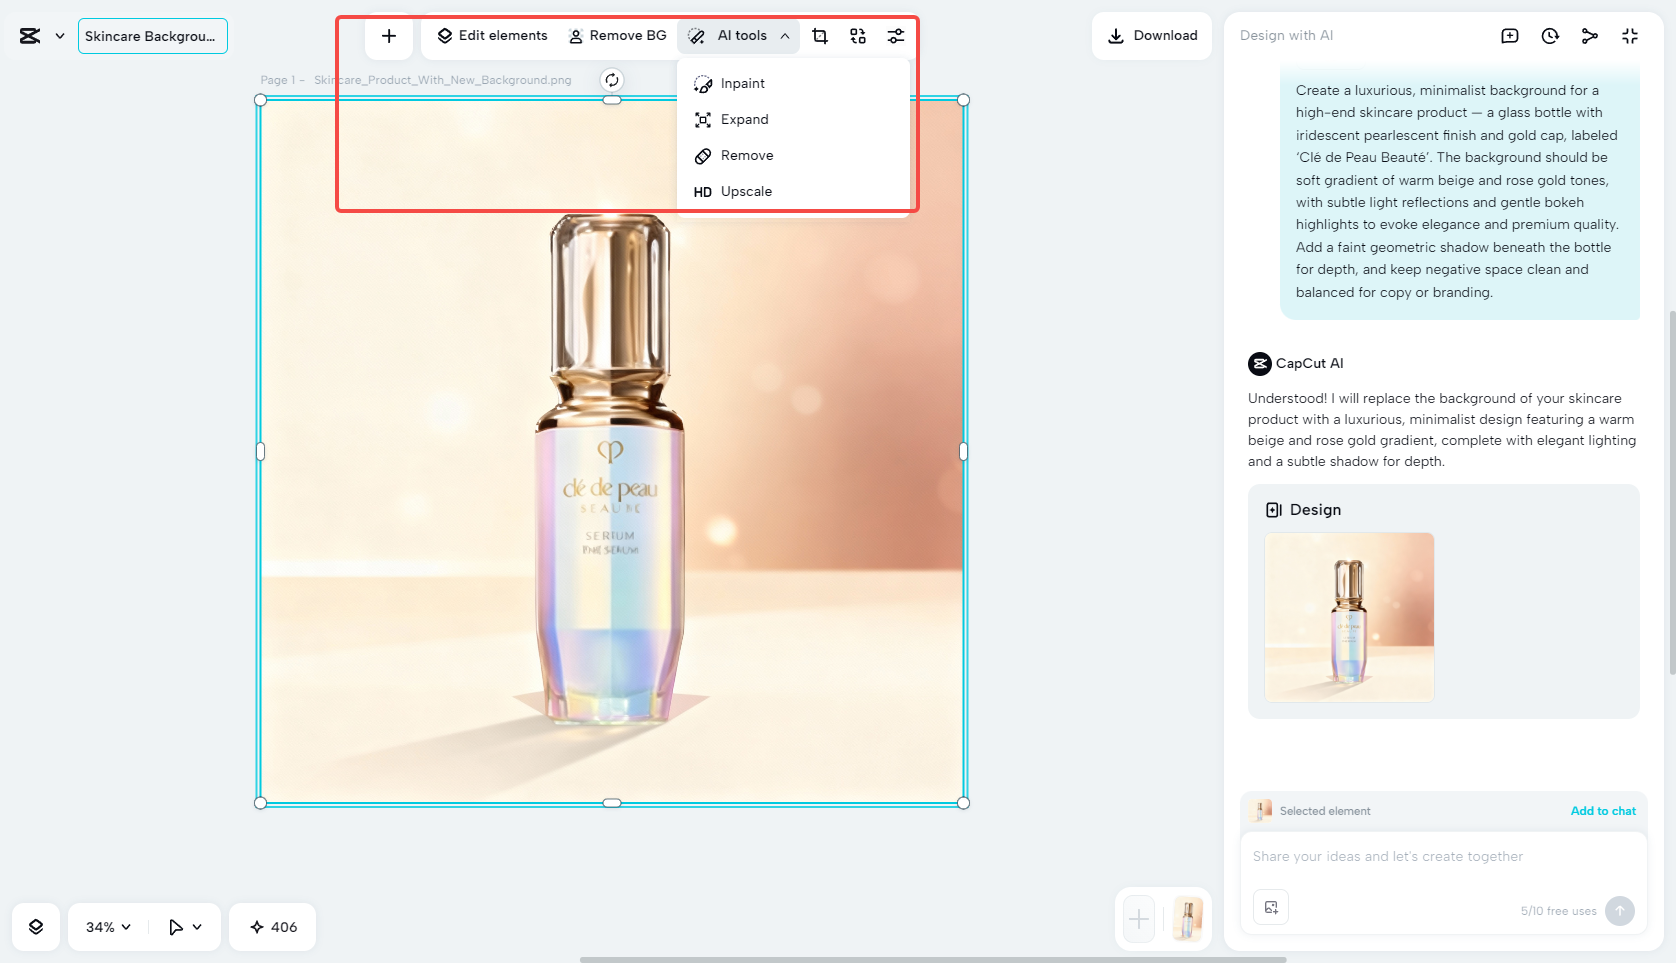Click the share icon in AI panel
The width and height of the screenshot is (1676, 963).
coord(1590,36)
